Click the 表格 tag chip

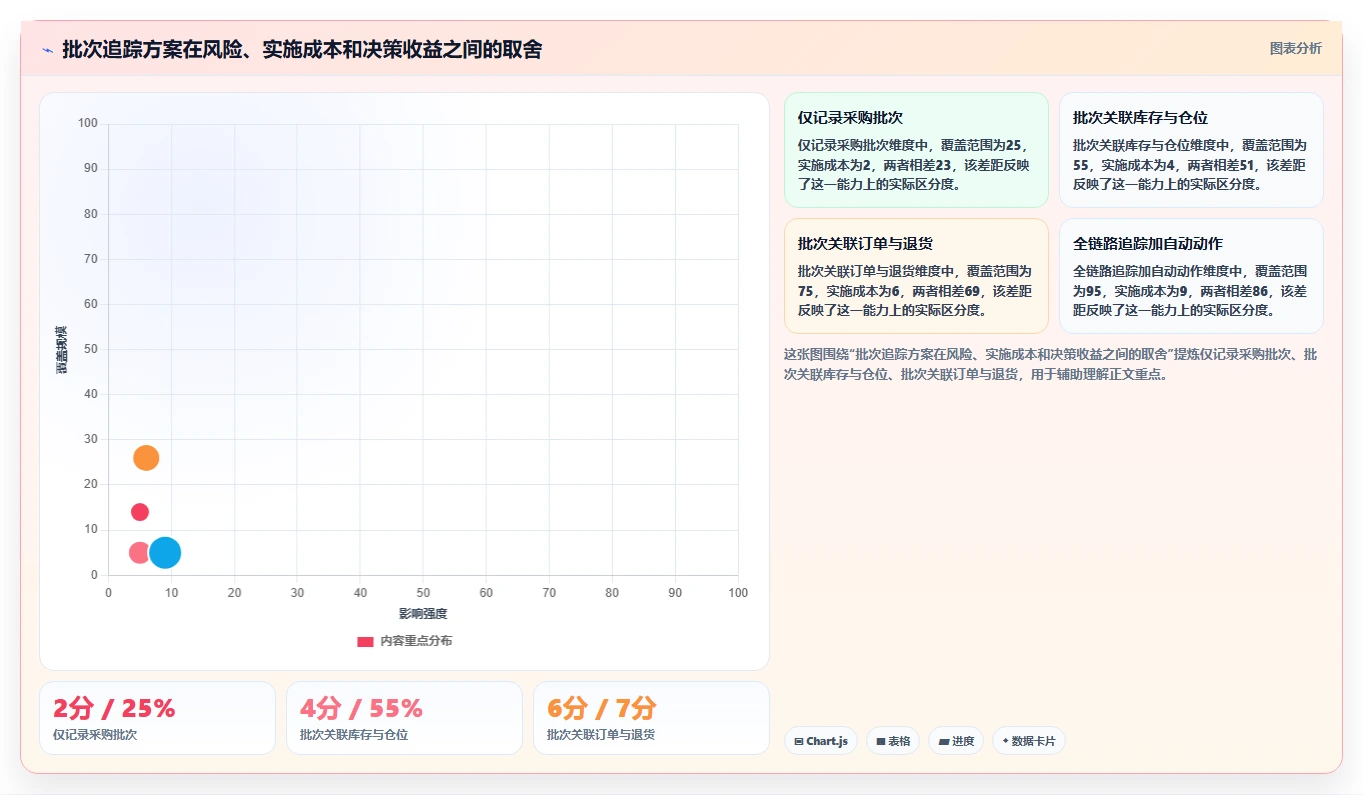pyautogui.click(x=893, y=741)
